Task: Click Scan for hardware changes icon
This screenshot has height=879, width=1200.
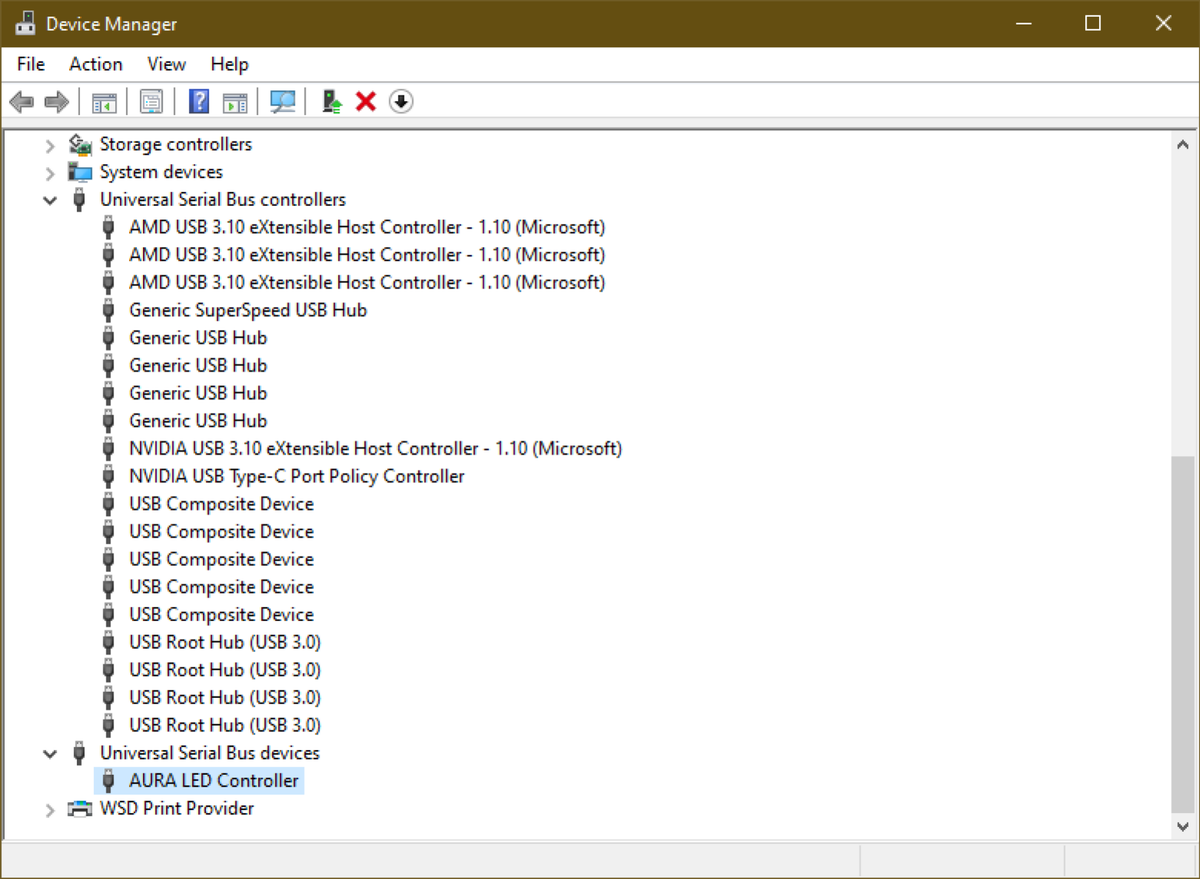Action: click(x=284, y=101)
